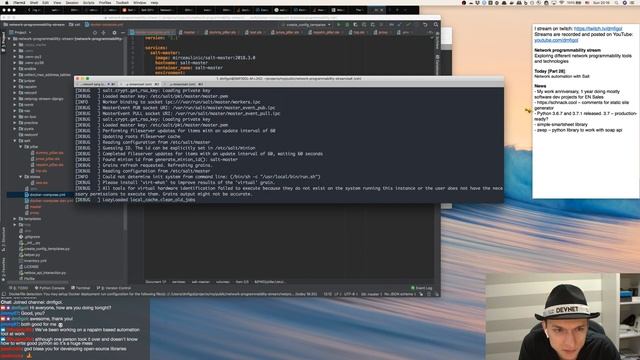This screenshot has width=640, height=360.
Task: Click the UTF-8 encoding in status bar
Action: click(351, 294)
